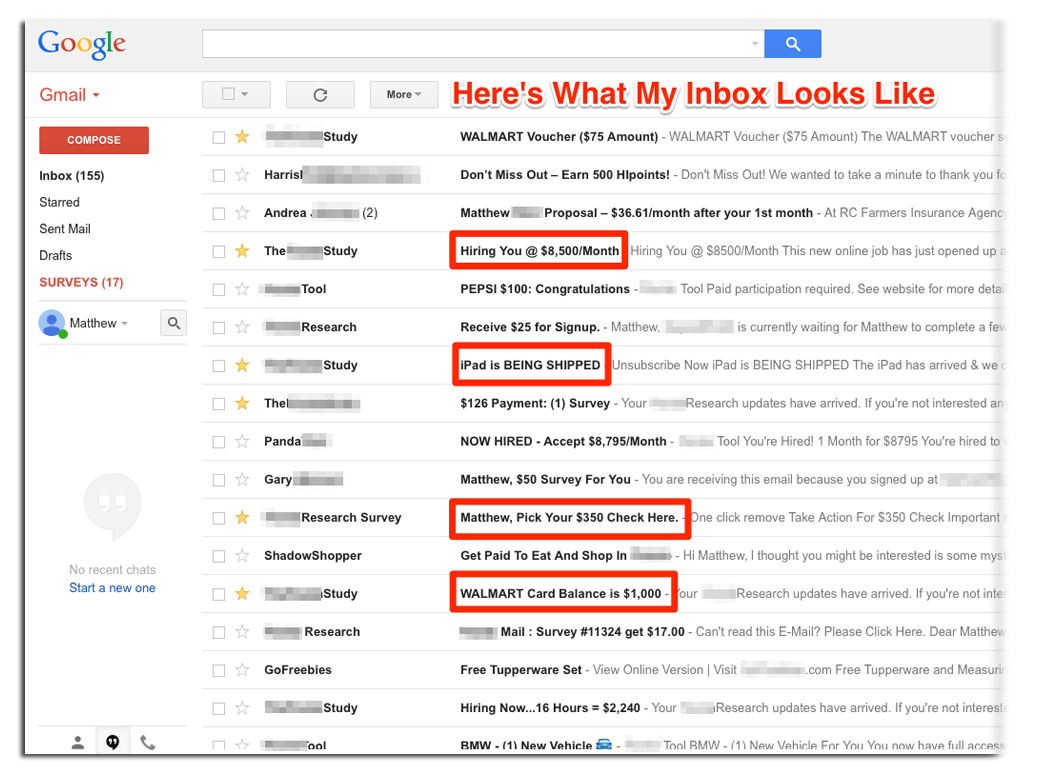The height and width of the screenshot is (772, 1038).
Task: Go to the SURVEYS (17) label
Action: click(x=81, y=283)
